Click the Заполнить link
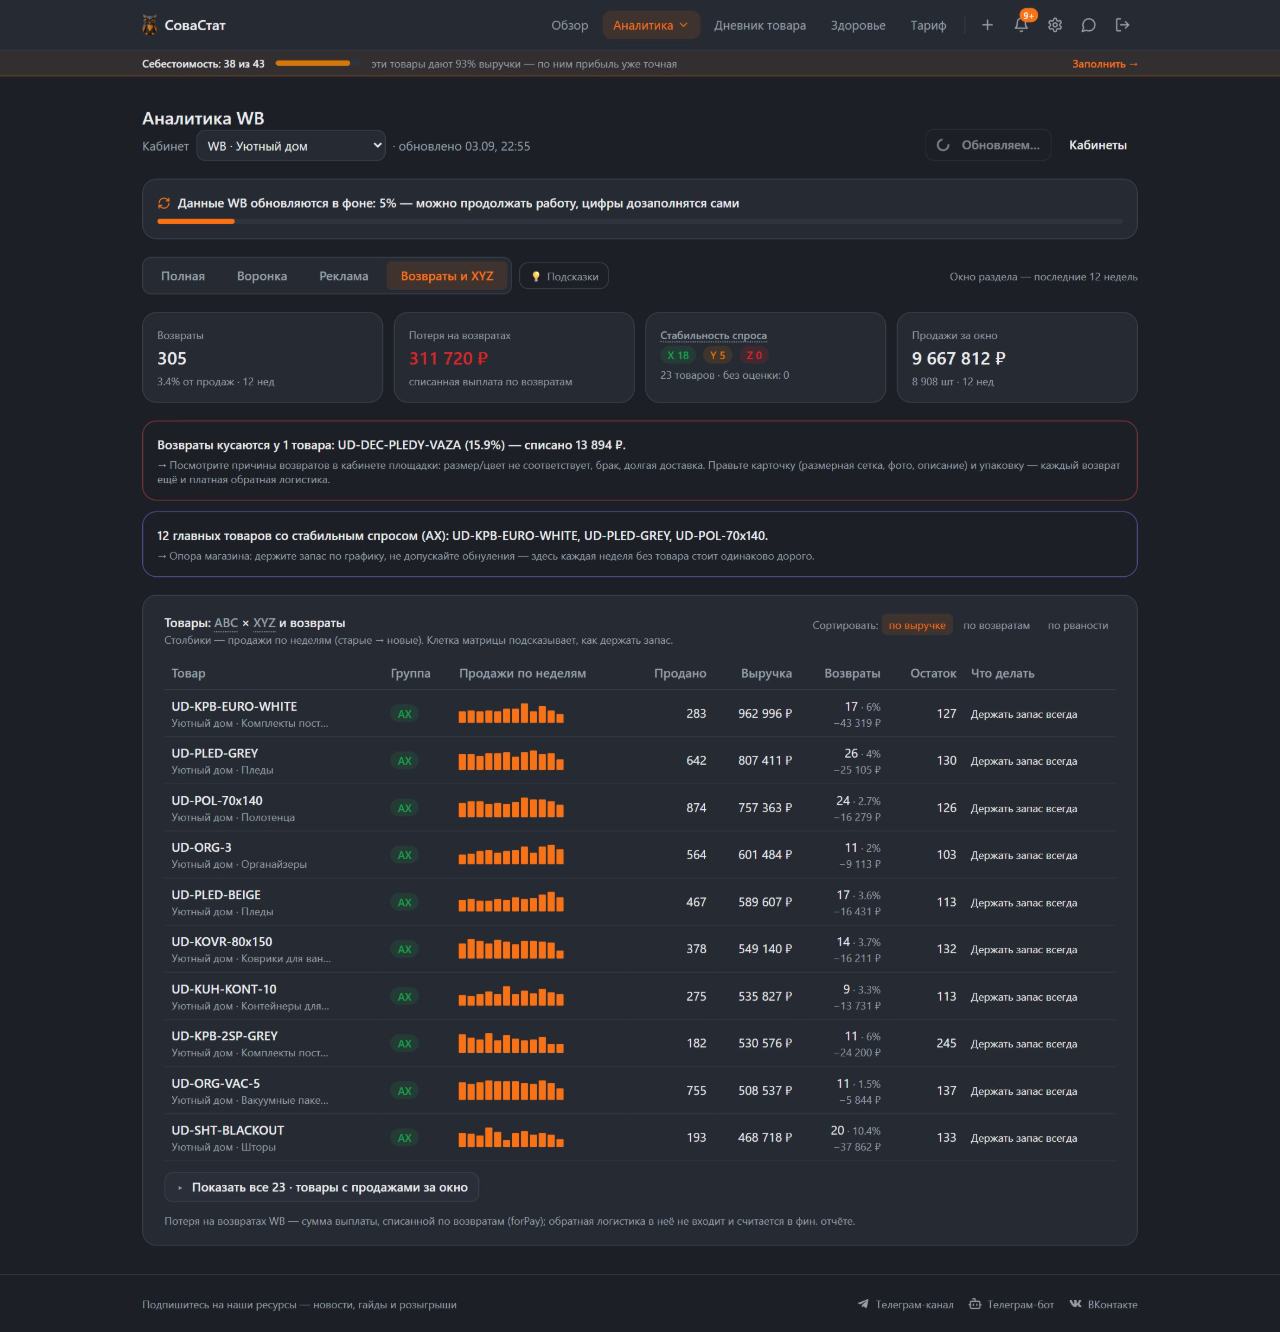 pos(1105,64)
